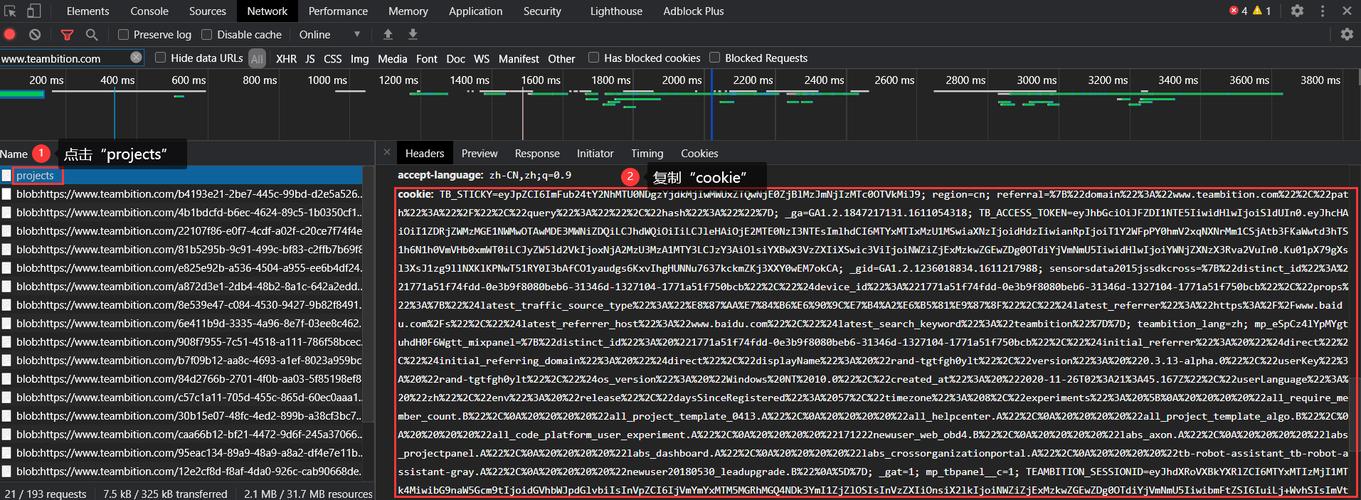Open the Memory panel
Screen dimensions: 1361x500
click(x=408, y=11)
